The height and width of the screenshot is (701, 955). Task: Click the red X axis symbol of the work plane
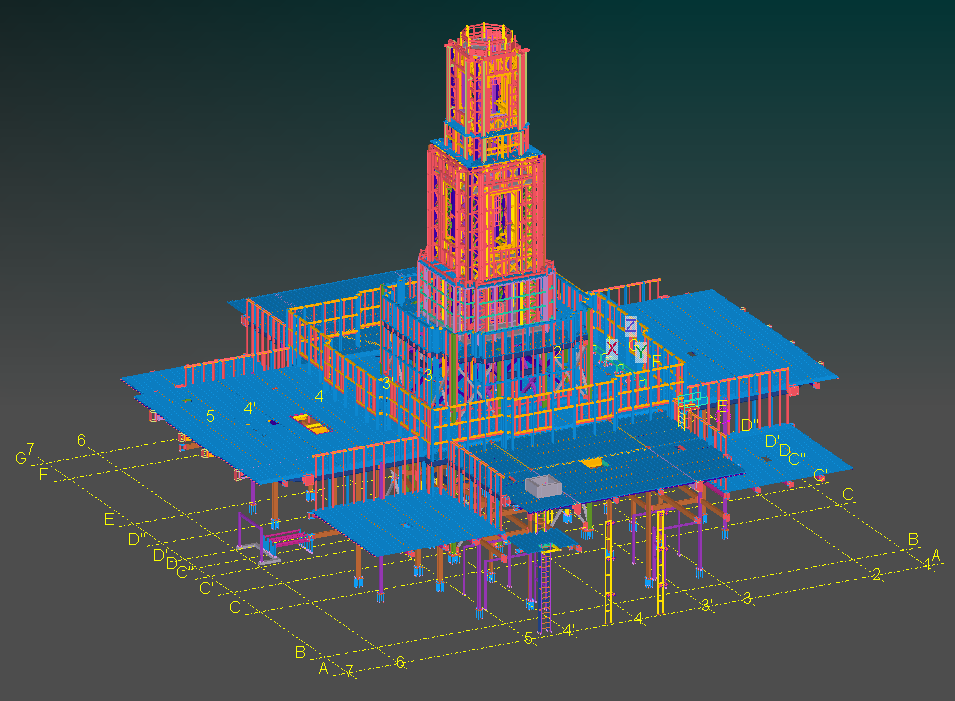(612, 348)
